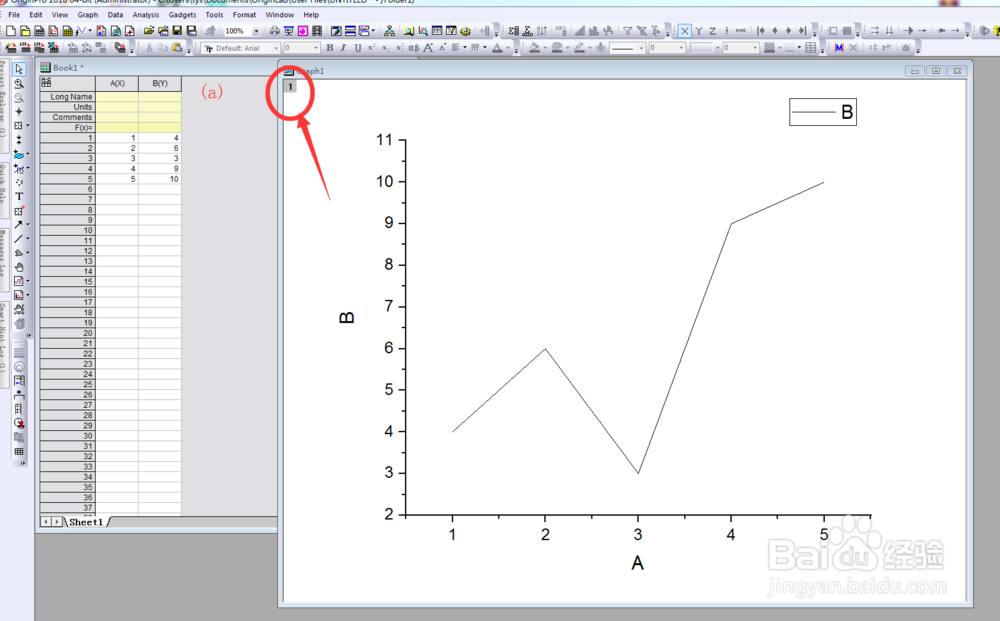Sort the worksheet with the A-Z sort icon

click(x=541, y=31)
